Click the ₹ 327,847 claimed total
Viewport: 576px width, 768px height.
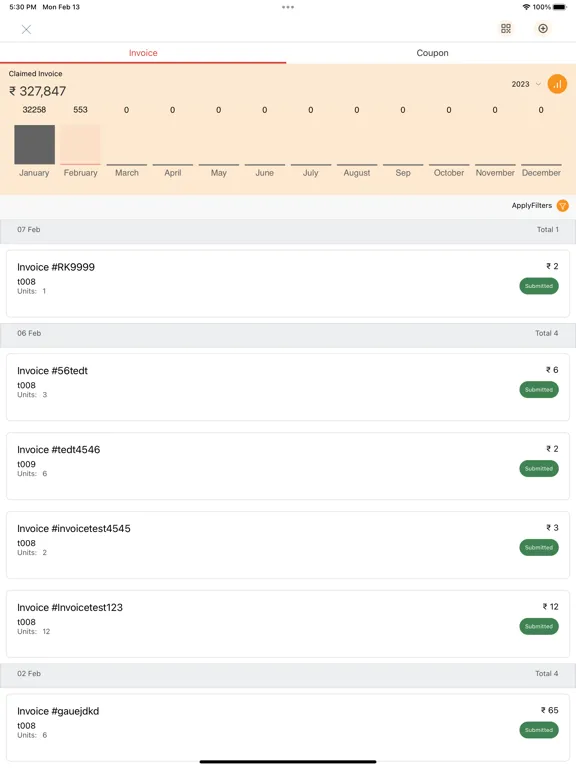click(38, 91)
